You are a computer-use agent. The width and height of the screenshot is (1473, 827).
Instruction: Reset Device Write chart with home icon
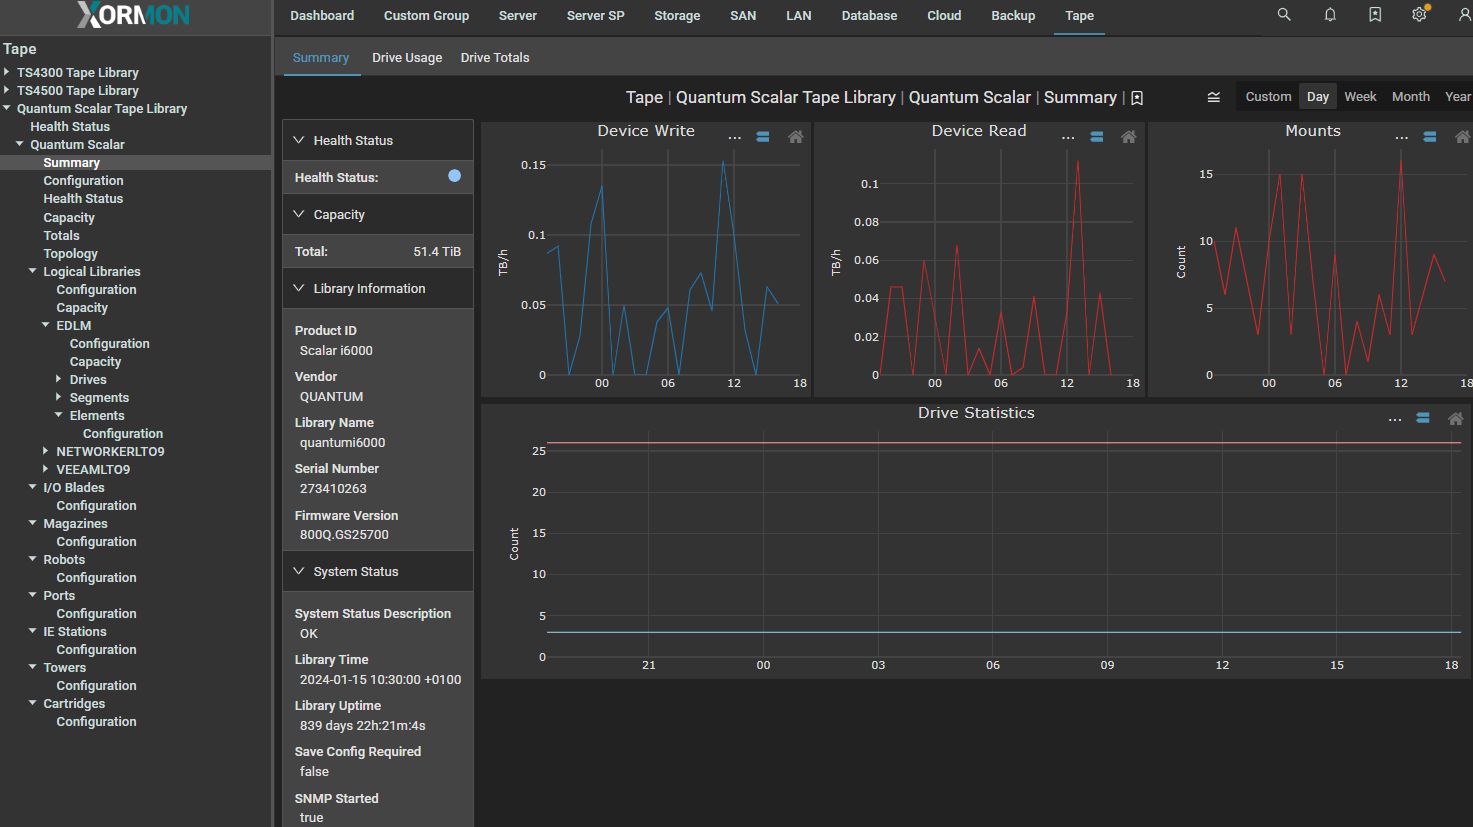796,137
